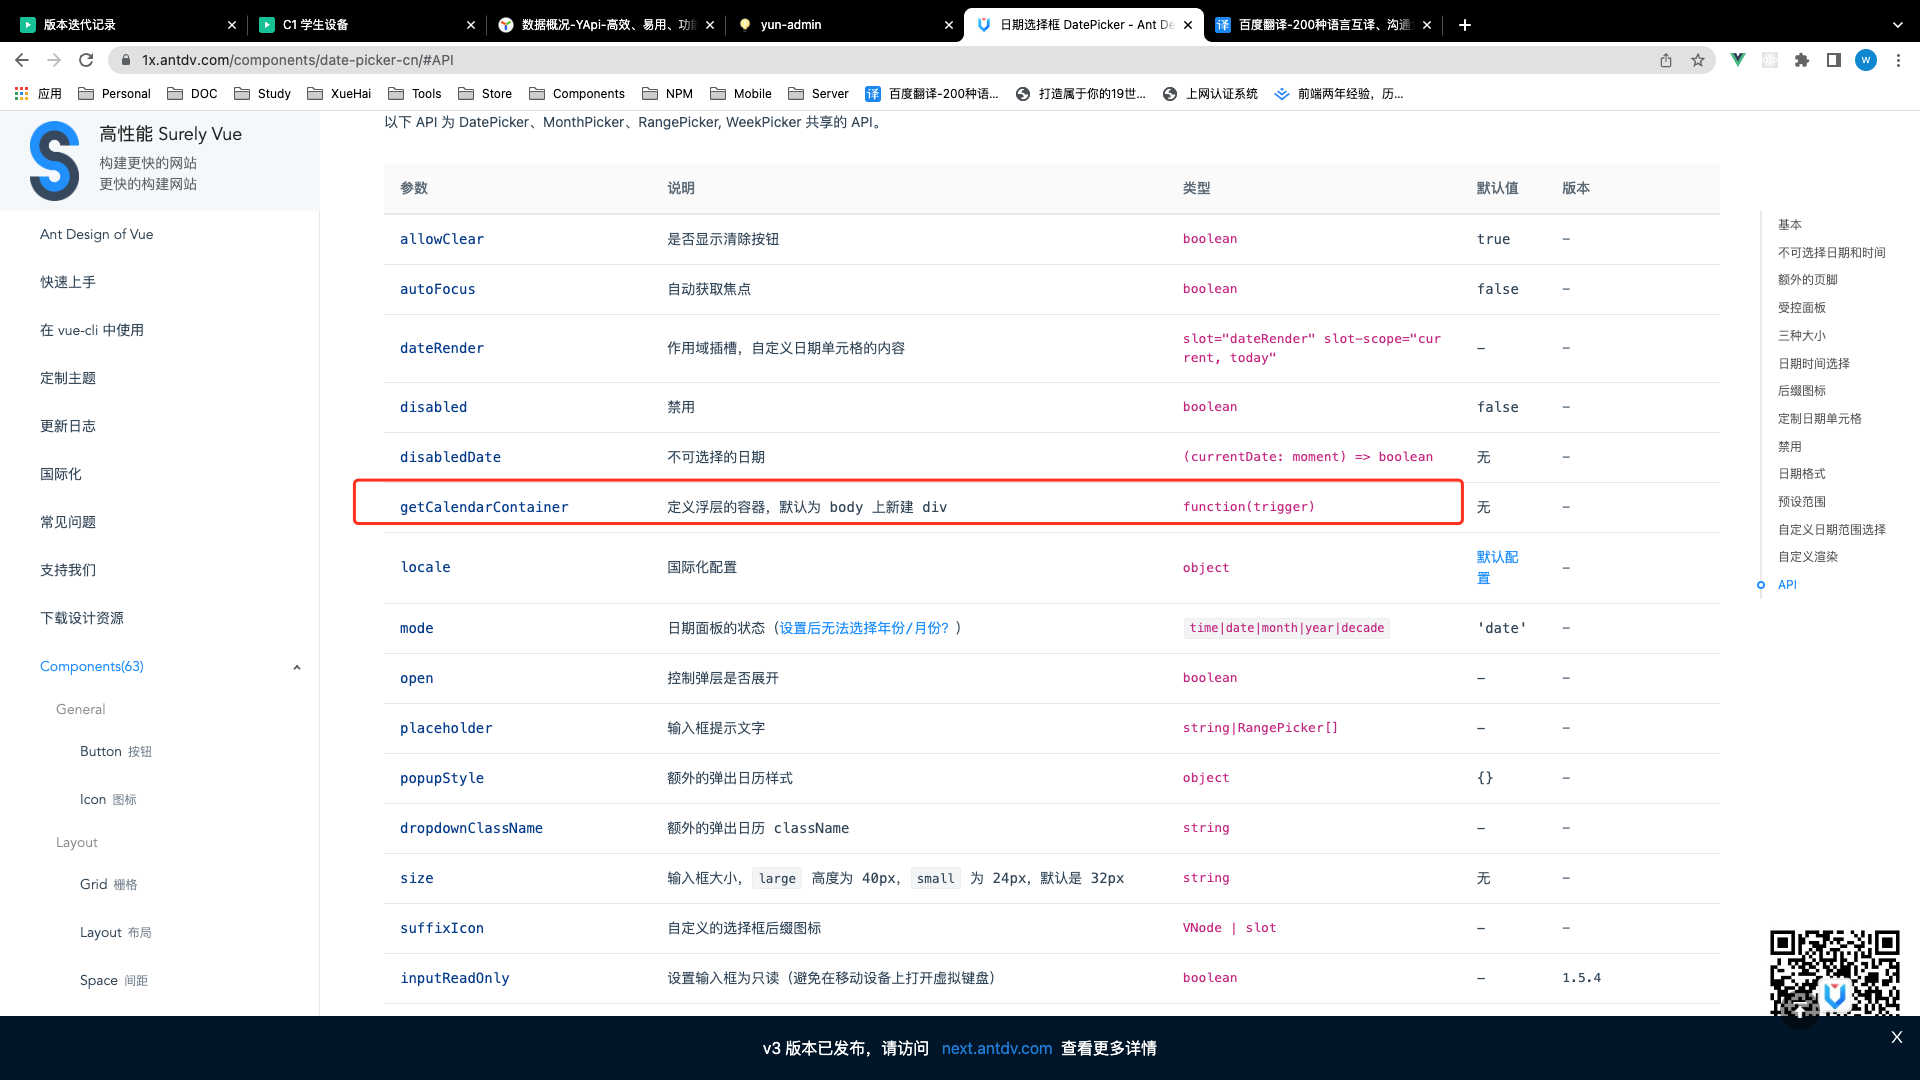Open the Button 按钮 sidebar item
The height and width of the screenshot is (1080, 1920).
[116, 751]
